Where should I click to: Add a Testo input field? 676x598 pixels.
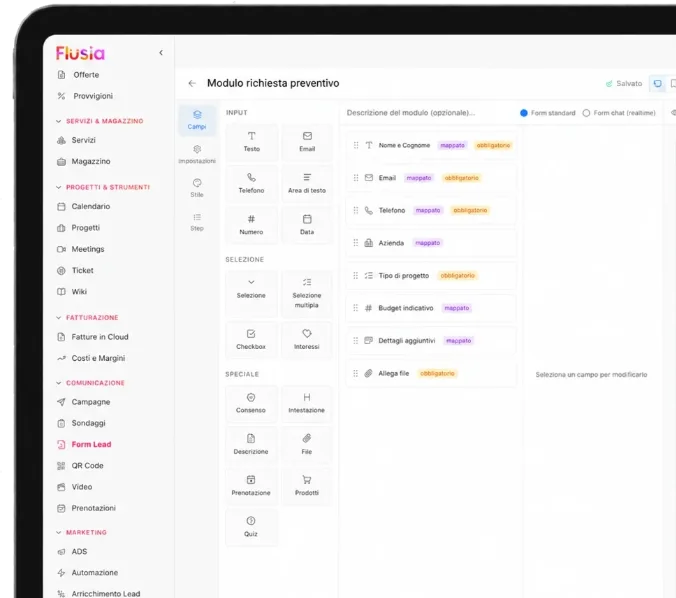251,142
